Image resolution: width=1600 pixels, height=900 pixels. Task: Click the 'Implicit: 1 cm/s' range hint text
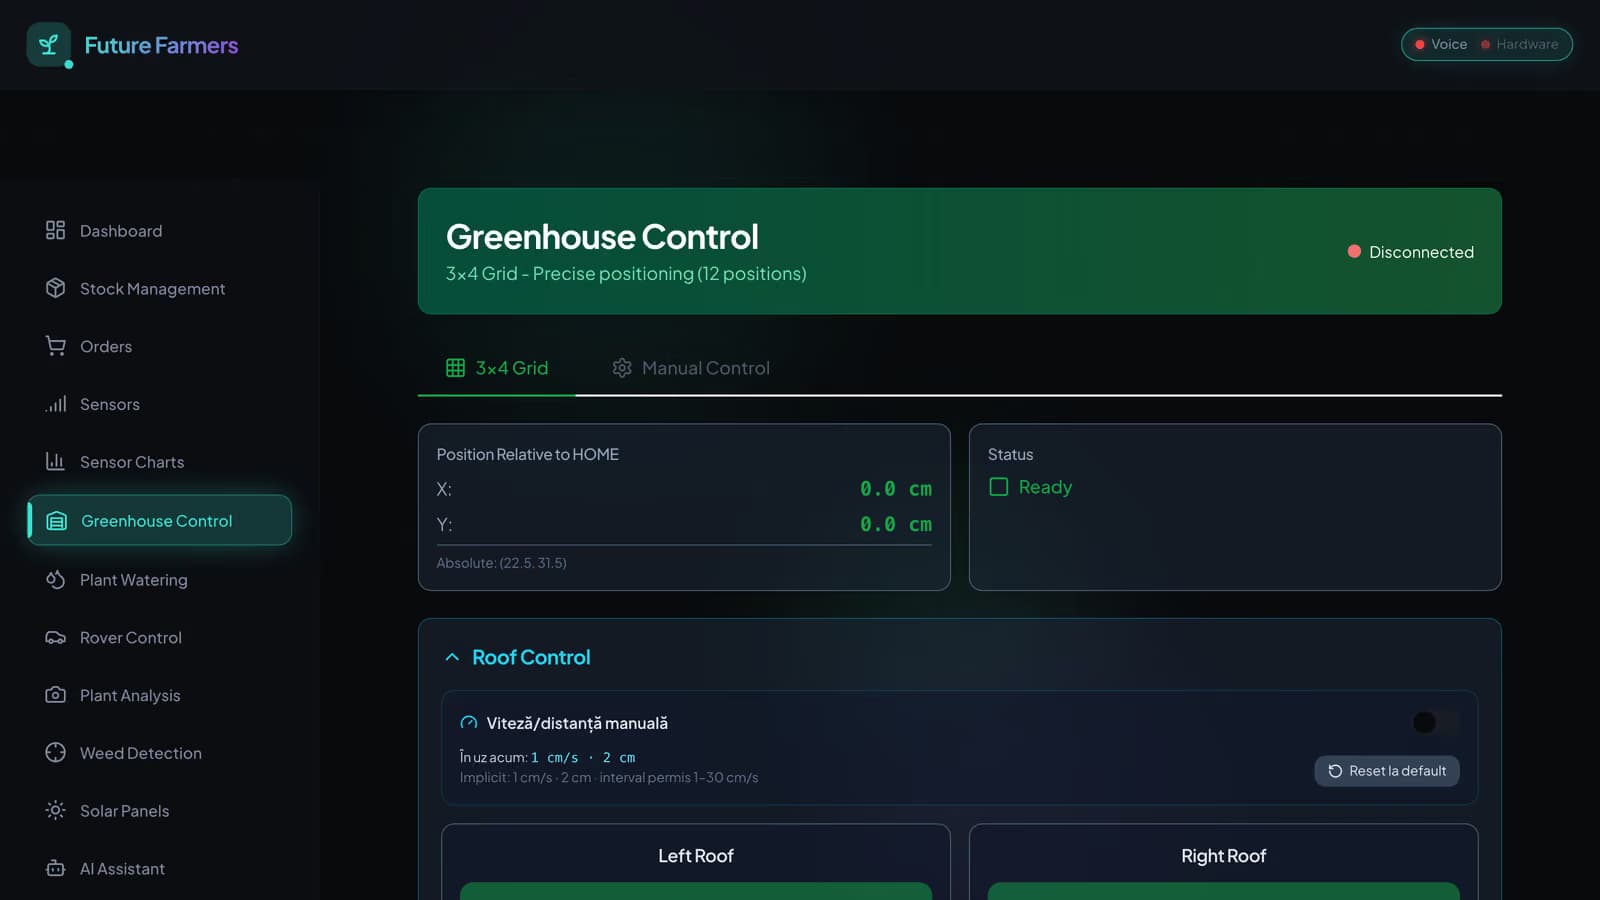point(609,777)
